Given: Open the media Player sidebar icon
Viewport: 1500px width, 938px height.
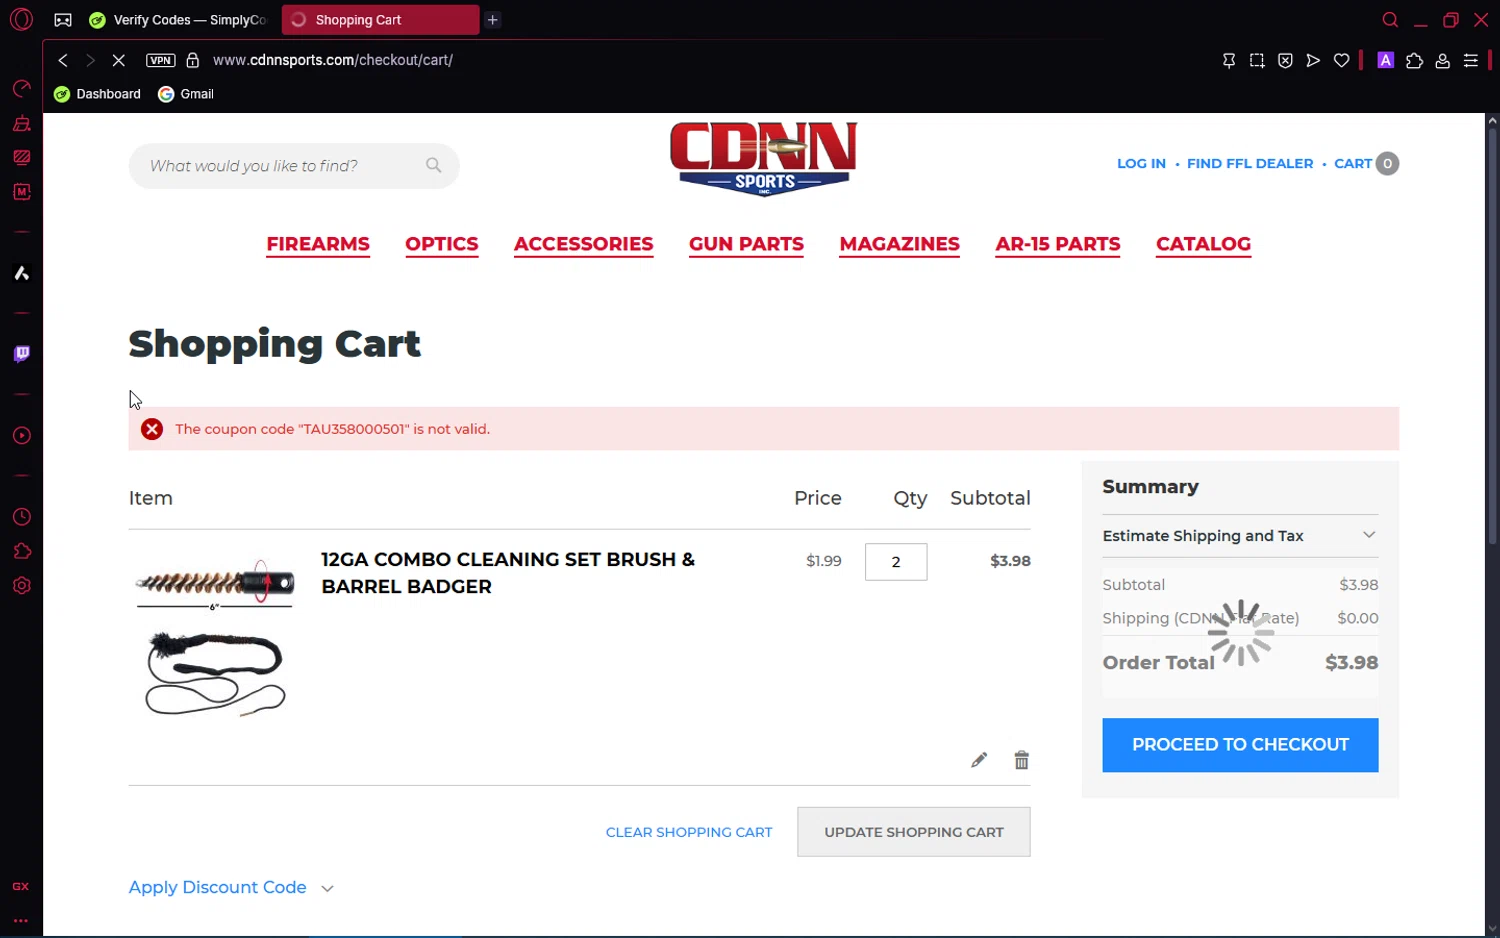Looking at the screenshot, I should (21, 436).
